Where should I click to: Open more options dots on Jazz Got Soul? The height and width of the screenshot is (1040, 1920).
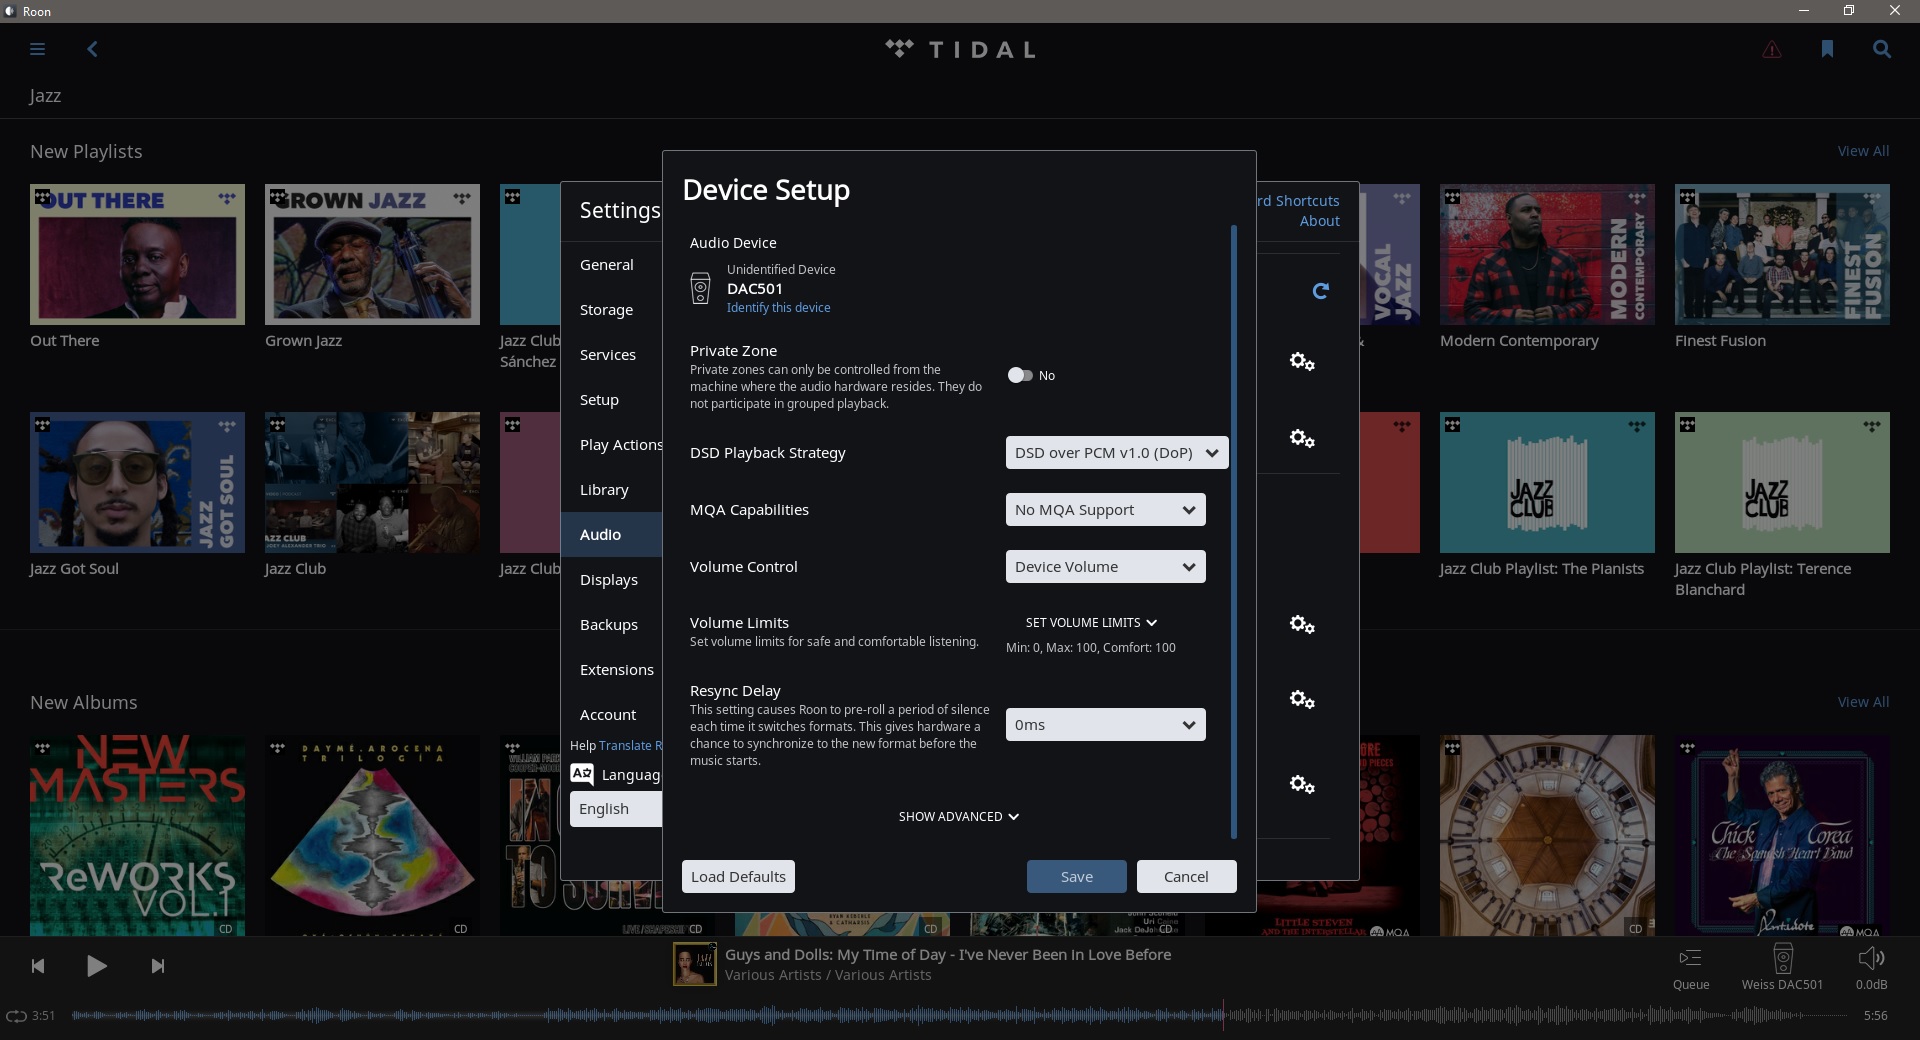coord(227,426)
